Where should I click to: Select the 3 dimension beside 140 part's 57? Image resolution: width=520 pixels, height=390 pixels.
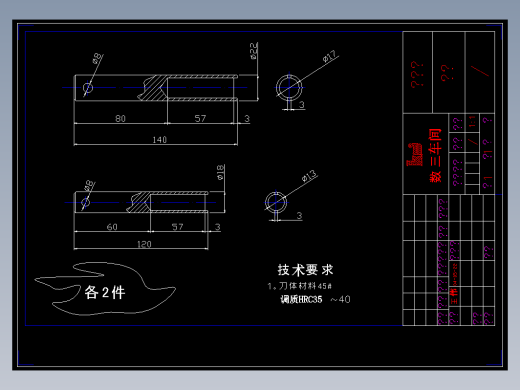point(247,118)
